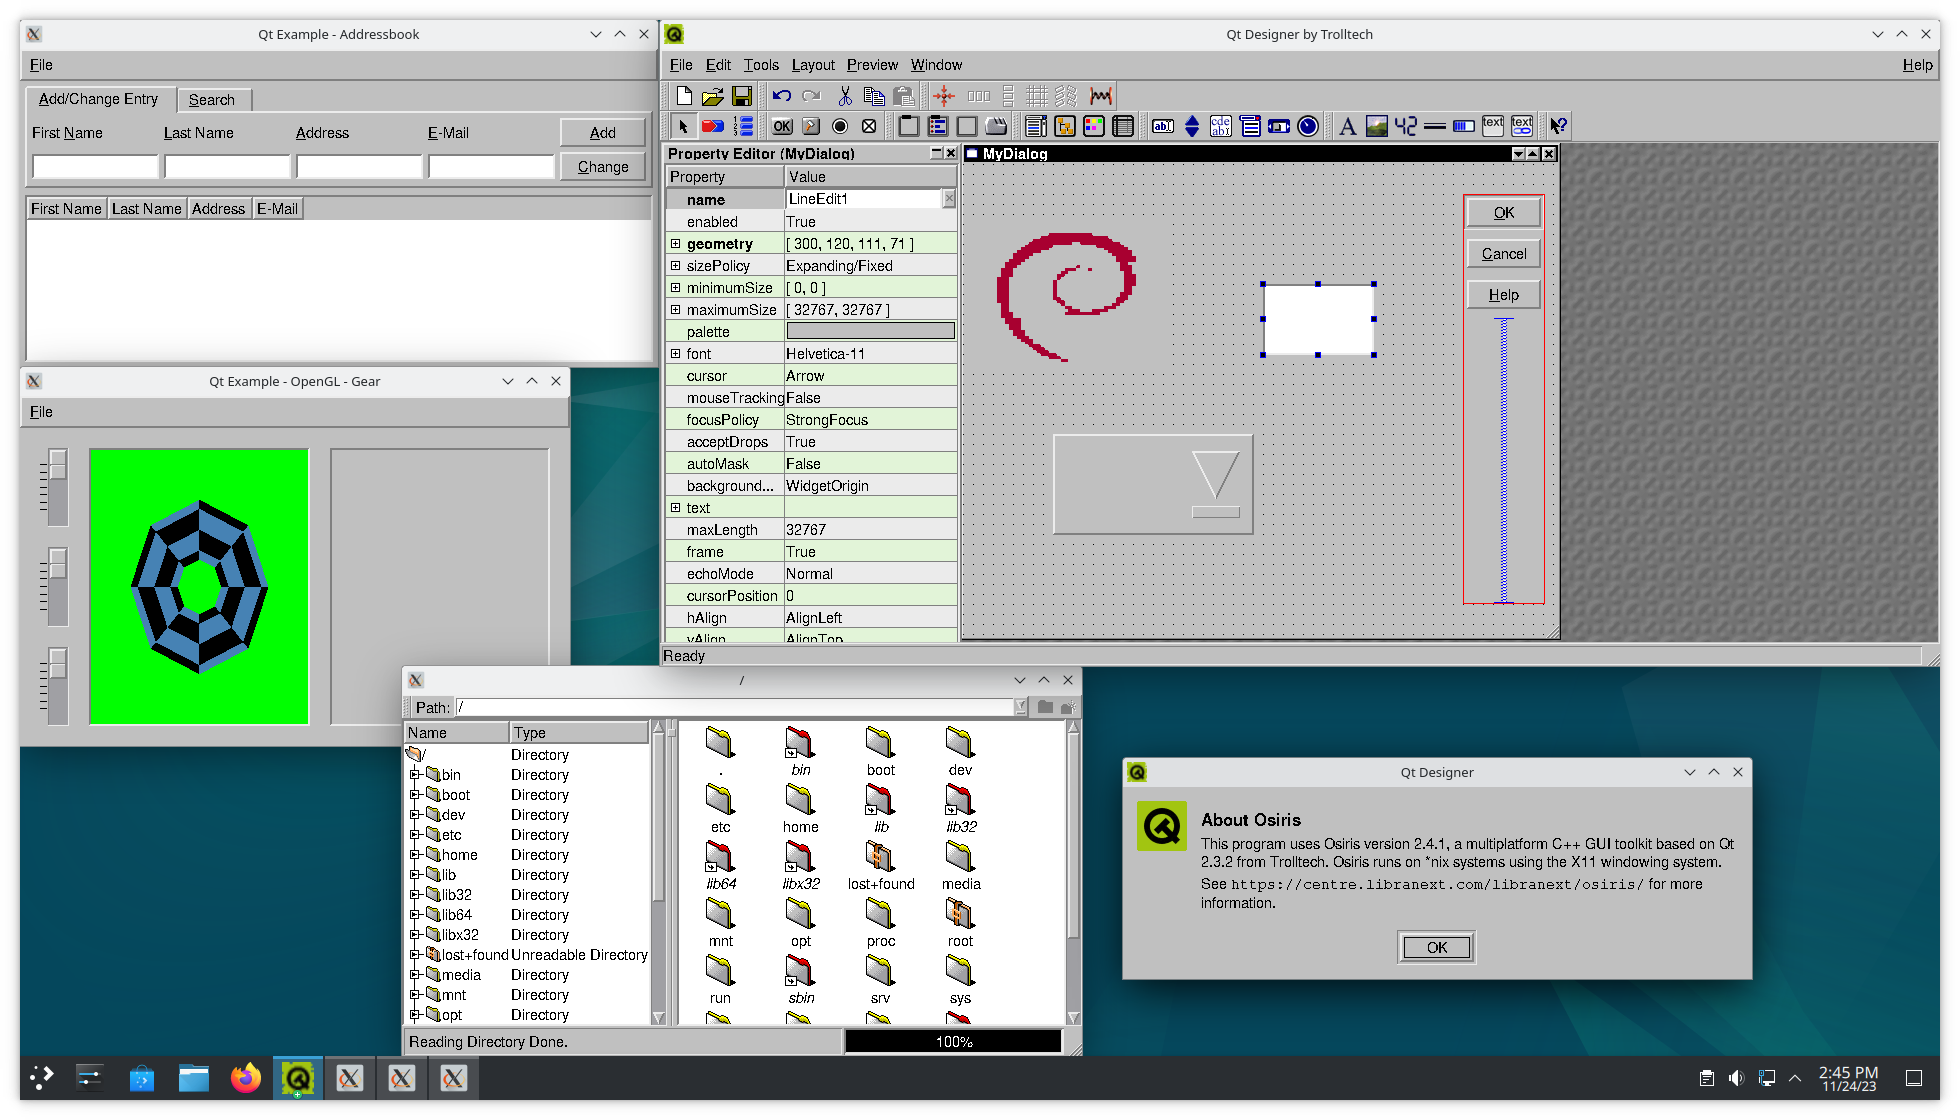Choose the Dial widget tool

(1308, 126)
